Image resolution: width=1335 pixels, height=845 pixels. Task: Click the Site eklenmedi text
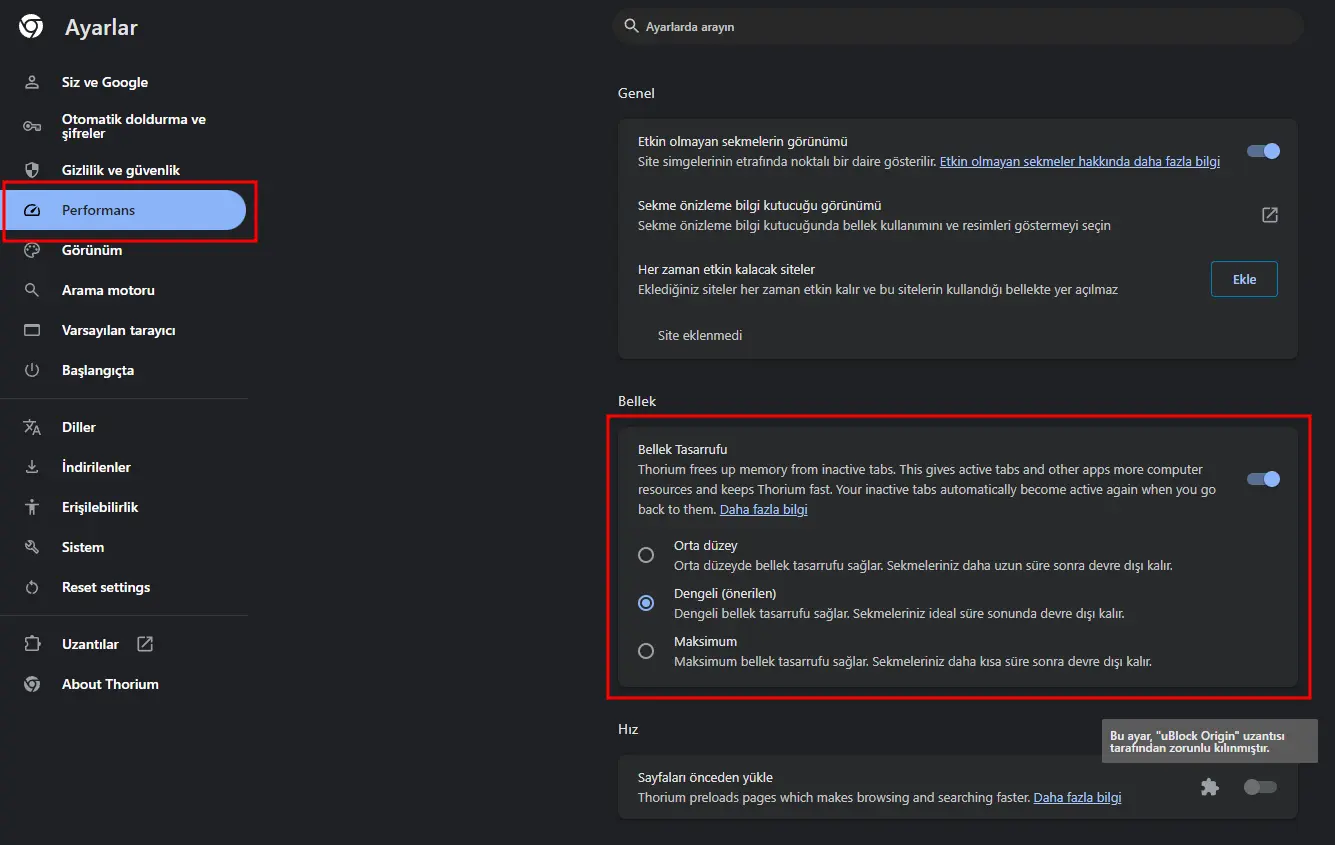point(700,335)
